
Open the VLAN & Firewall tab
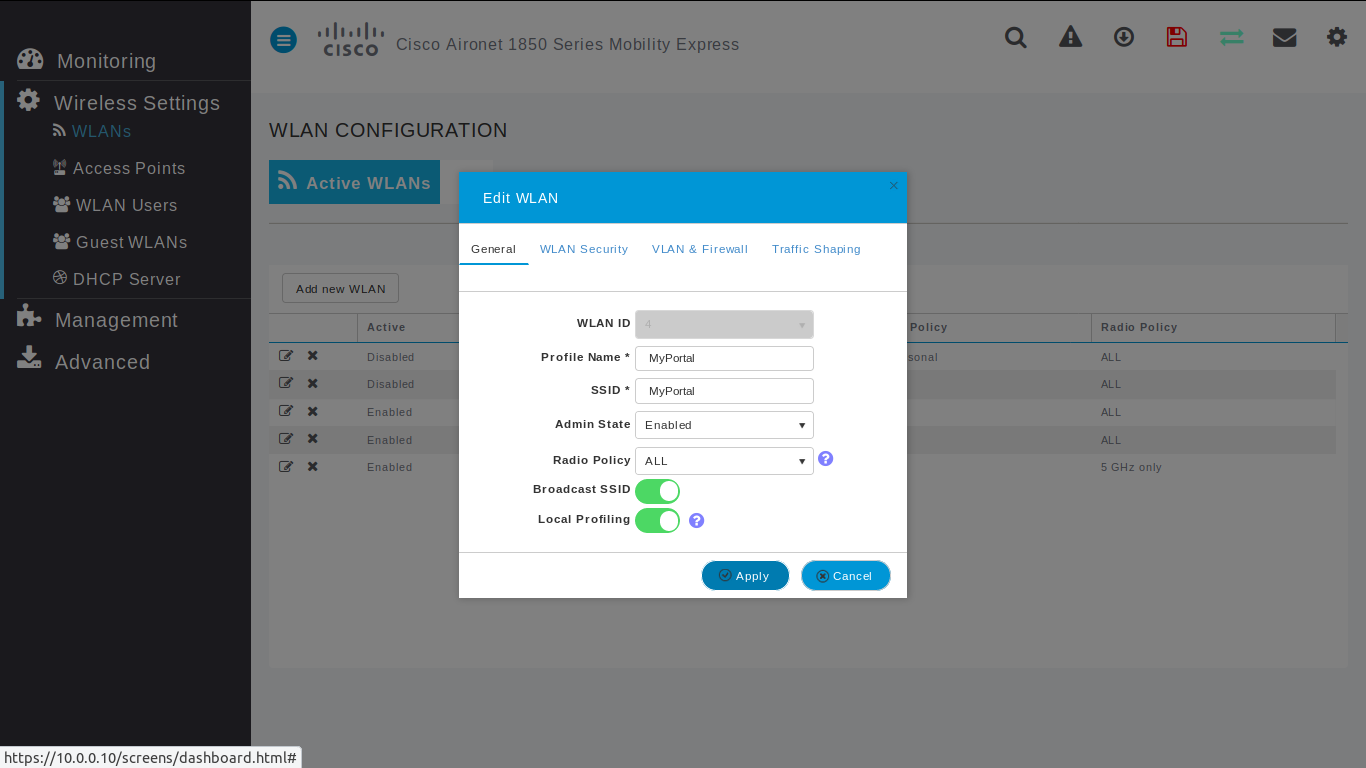pyautogui.click(x=700, y=249)
